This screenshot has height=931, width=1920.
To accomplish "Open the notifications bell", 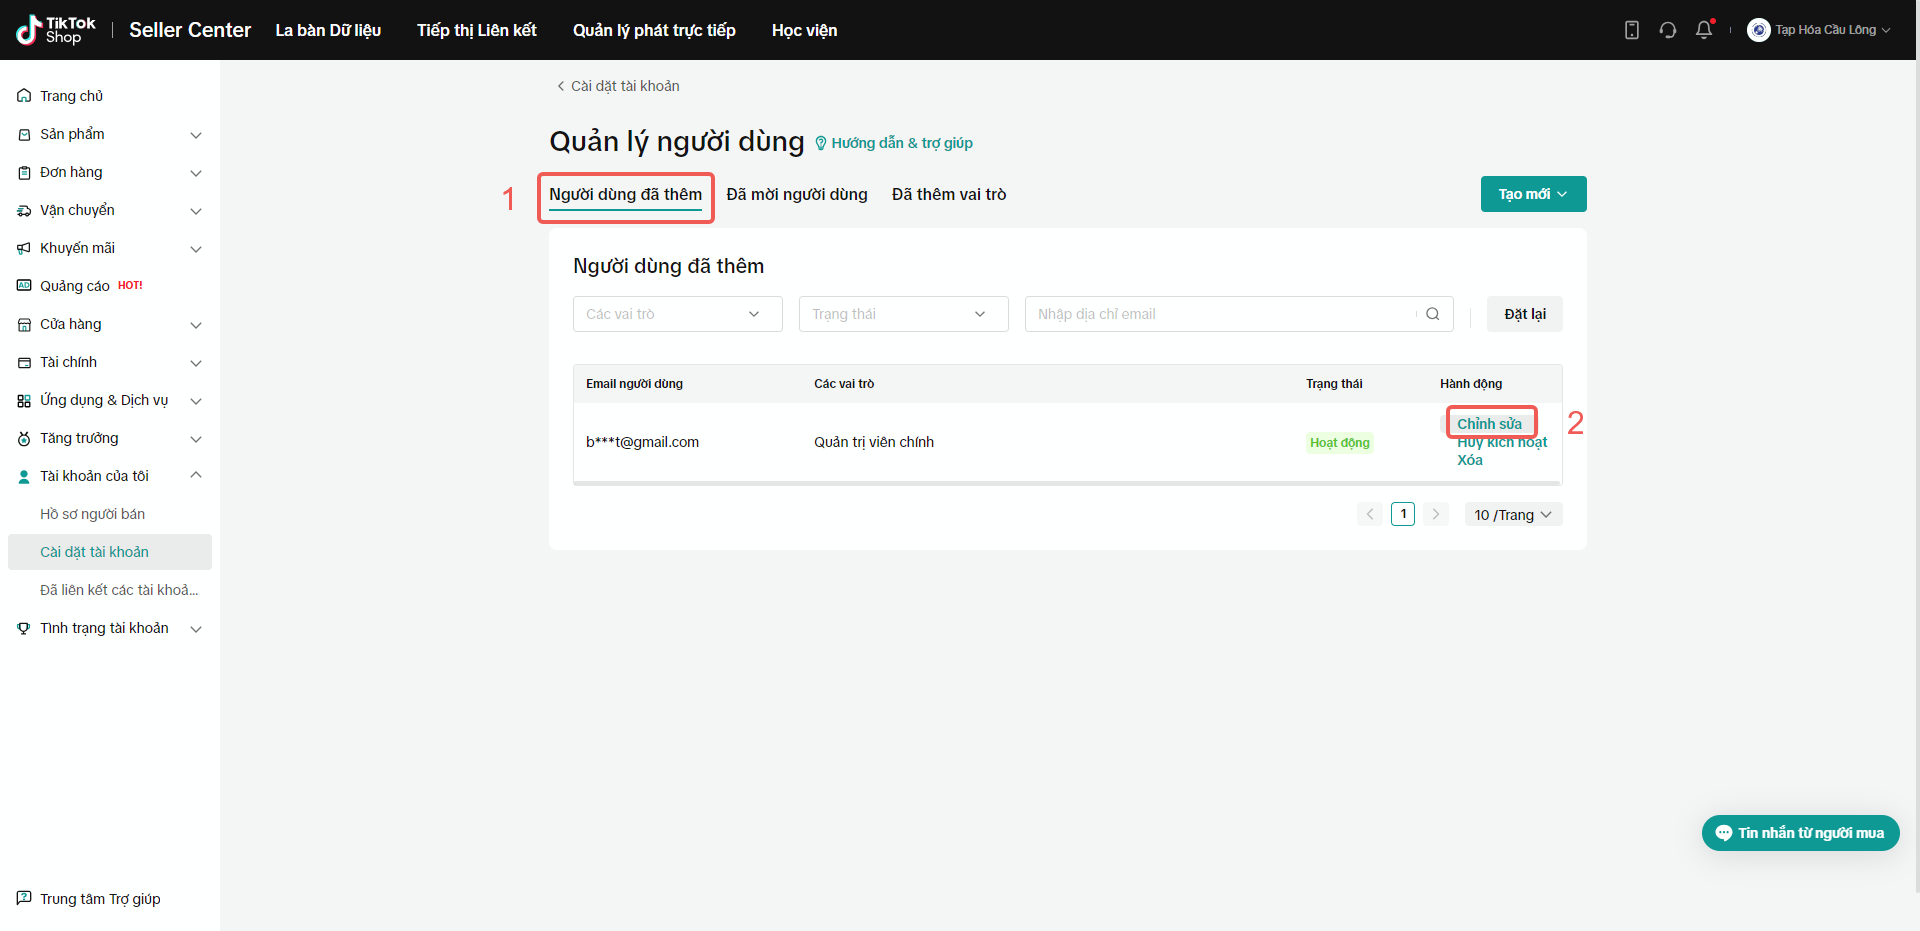I will (1704, 30).
